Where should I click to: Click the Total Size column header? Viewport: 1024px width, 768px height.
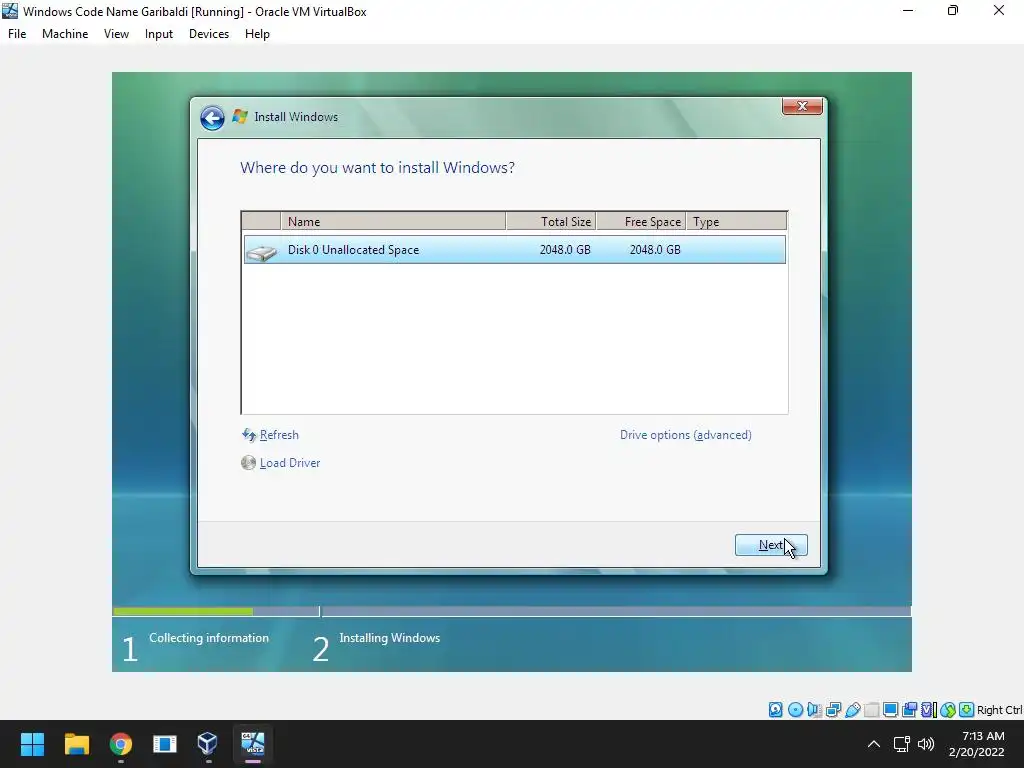click(551, 221)
